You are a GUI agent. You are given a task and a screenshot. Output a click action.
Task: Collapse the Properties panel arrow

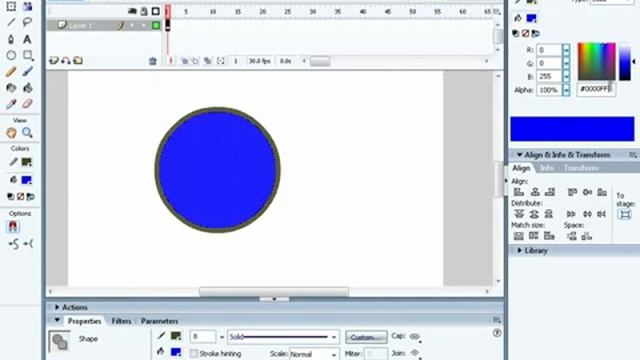click(x=57, y=320)
